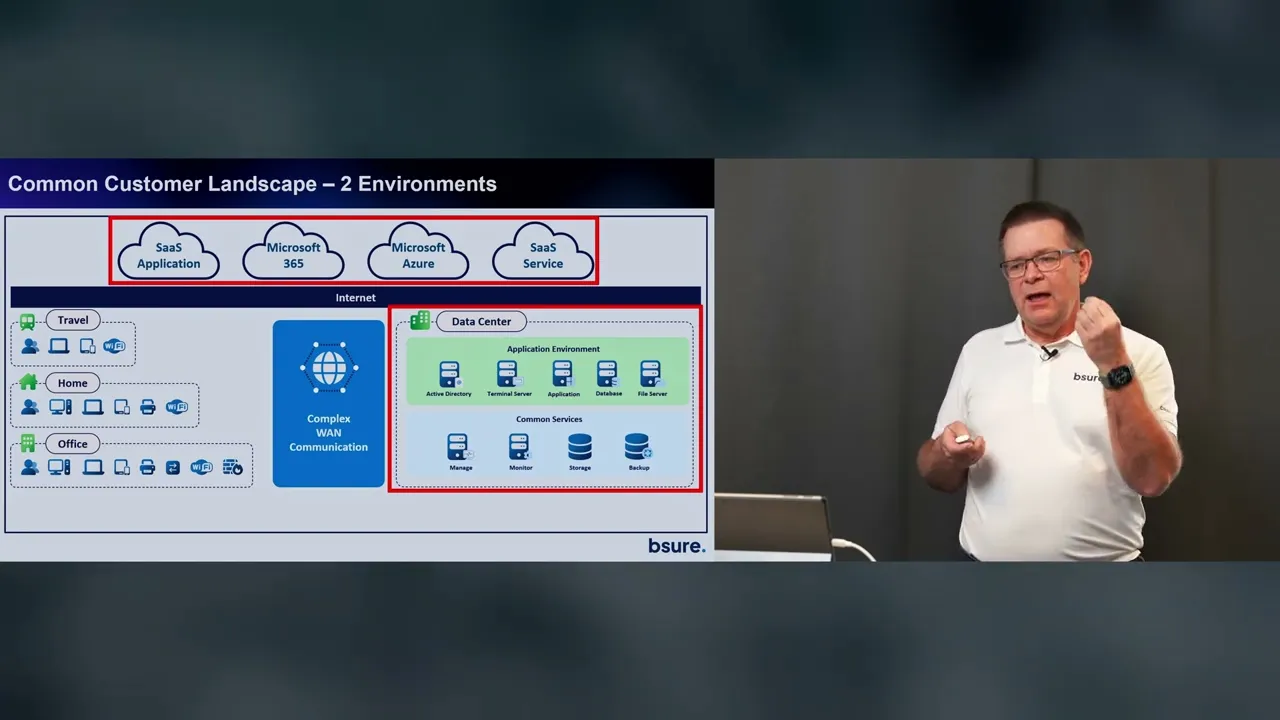
Task: Click the Active Directory label text
Action: pos(449,394)
